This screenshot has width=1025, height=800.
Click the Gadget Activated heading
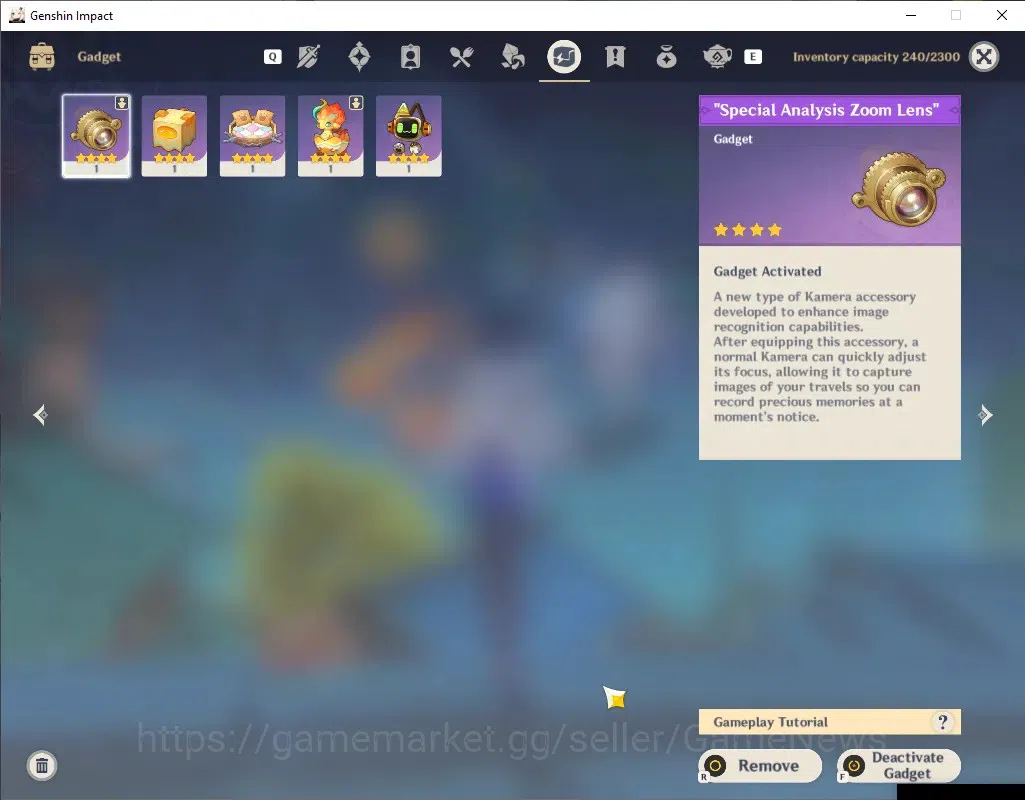click(767, 271)
